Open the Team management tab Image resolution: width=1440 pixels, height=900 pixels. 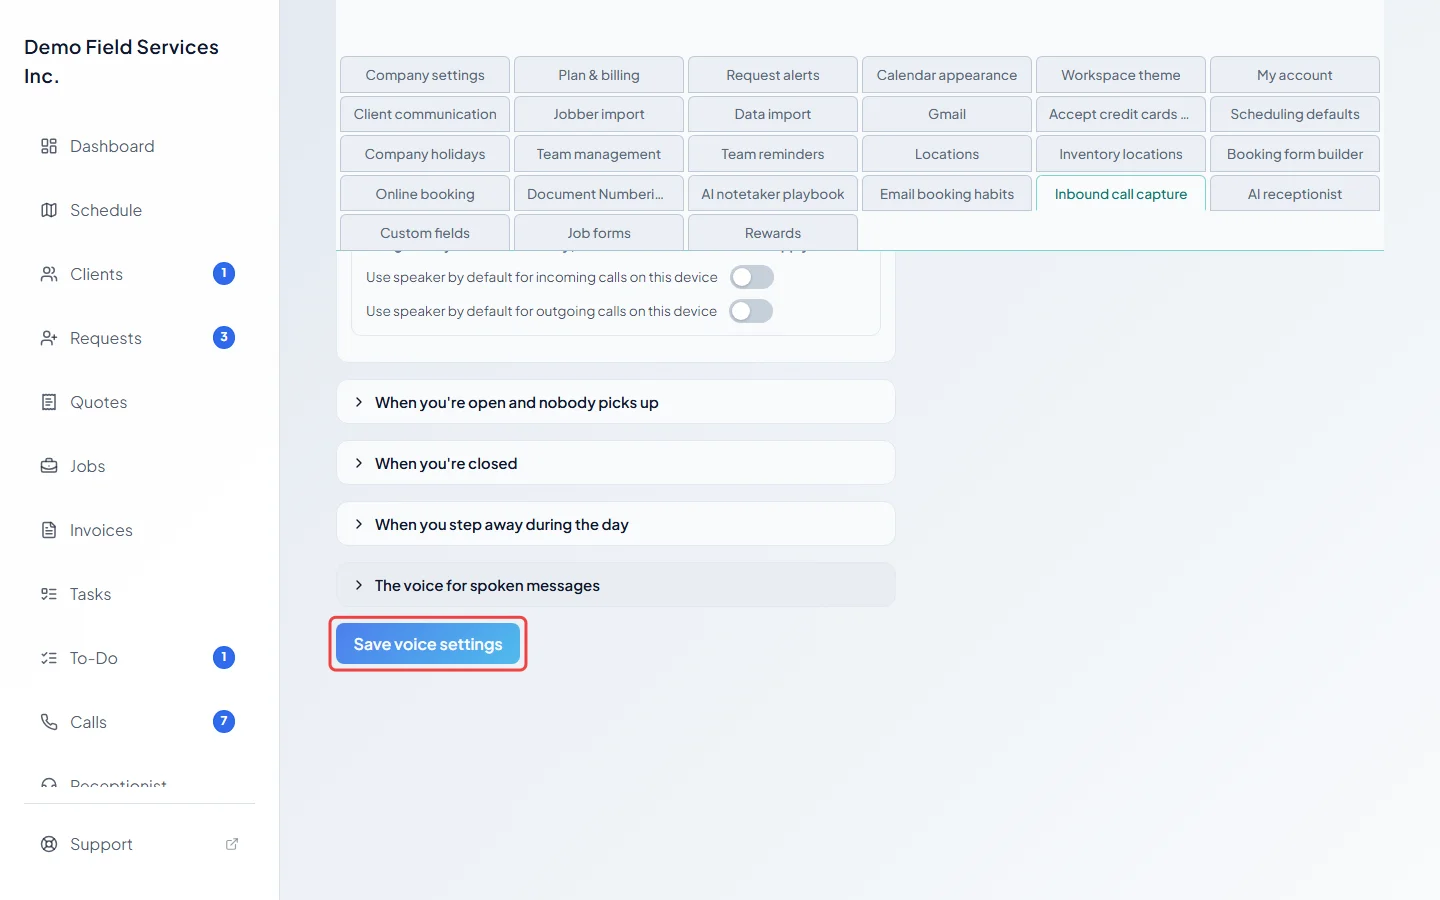599,154
